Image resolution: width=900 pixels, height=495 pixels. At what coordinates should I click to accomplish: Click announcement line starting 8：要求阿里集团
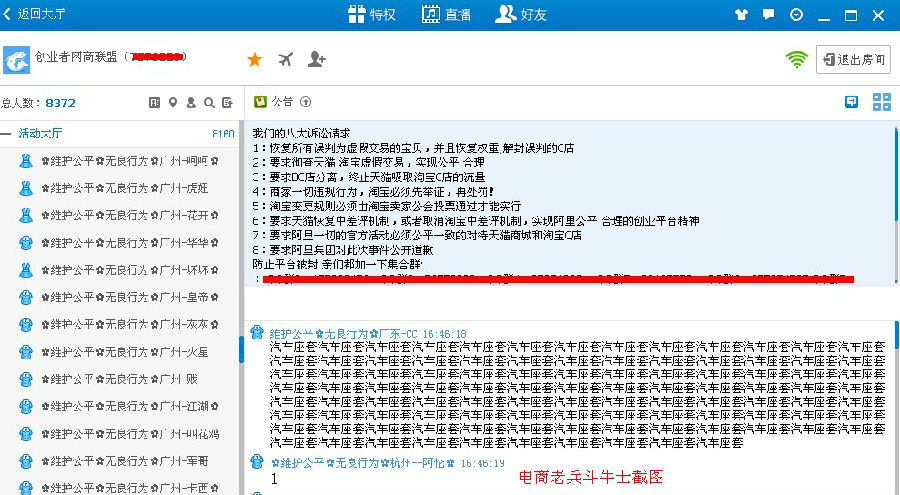(343, 250)
